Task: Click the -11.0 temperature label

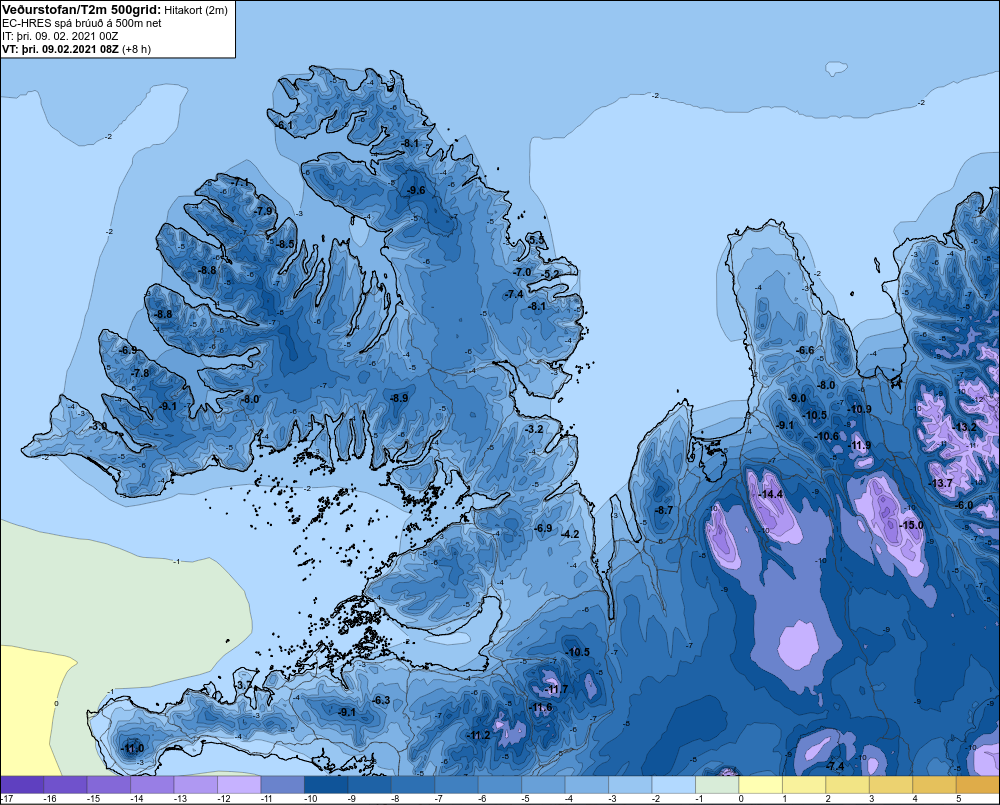Action: click(x=133, y=748)
